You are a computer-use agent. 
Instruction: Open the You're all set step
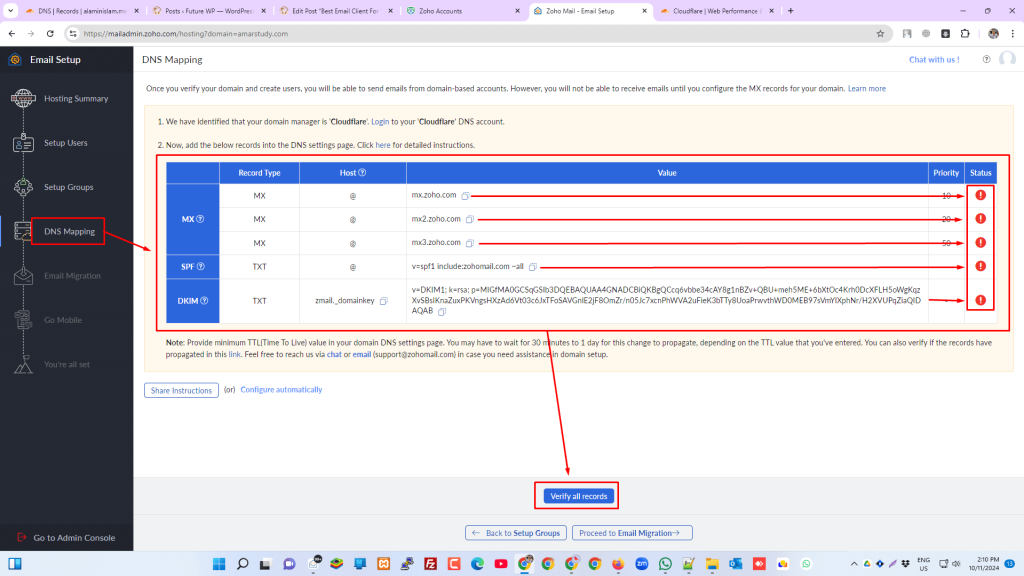[67, 364]
